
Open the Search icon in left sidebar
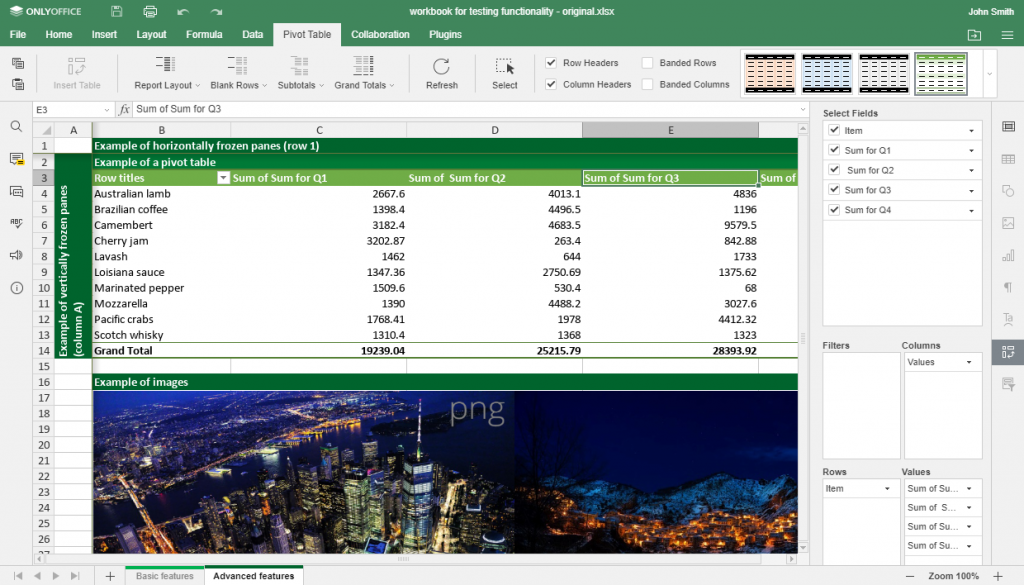pos(16,127)
